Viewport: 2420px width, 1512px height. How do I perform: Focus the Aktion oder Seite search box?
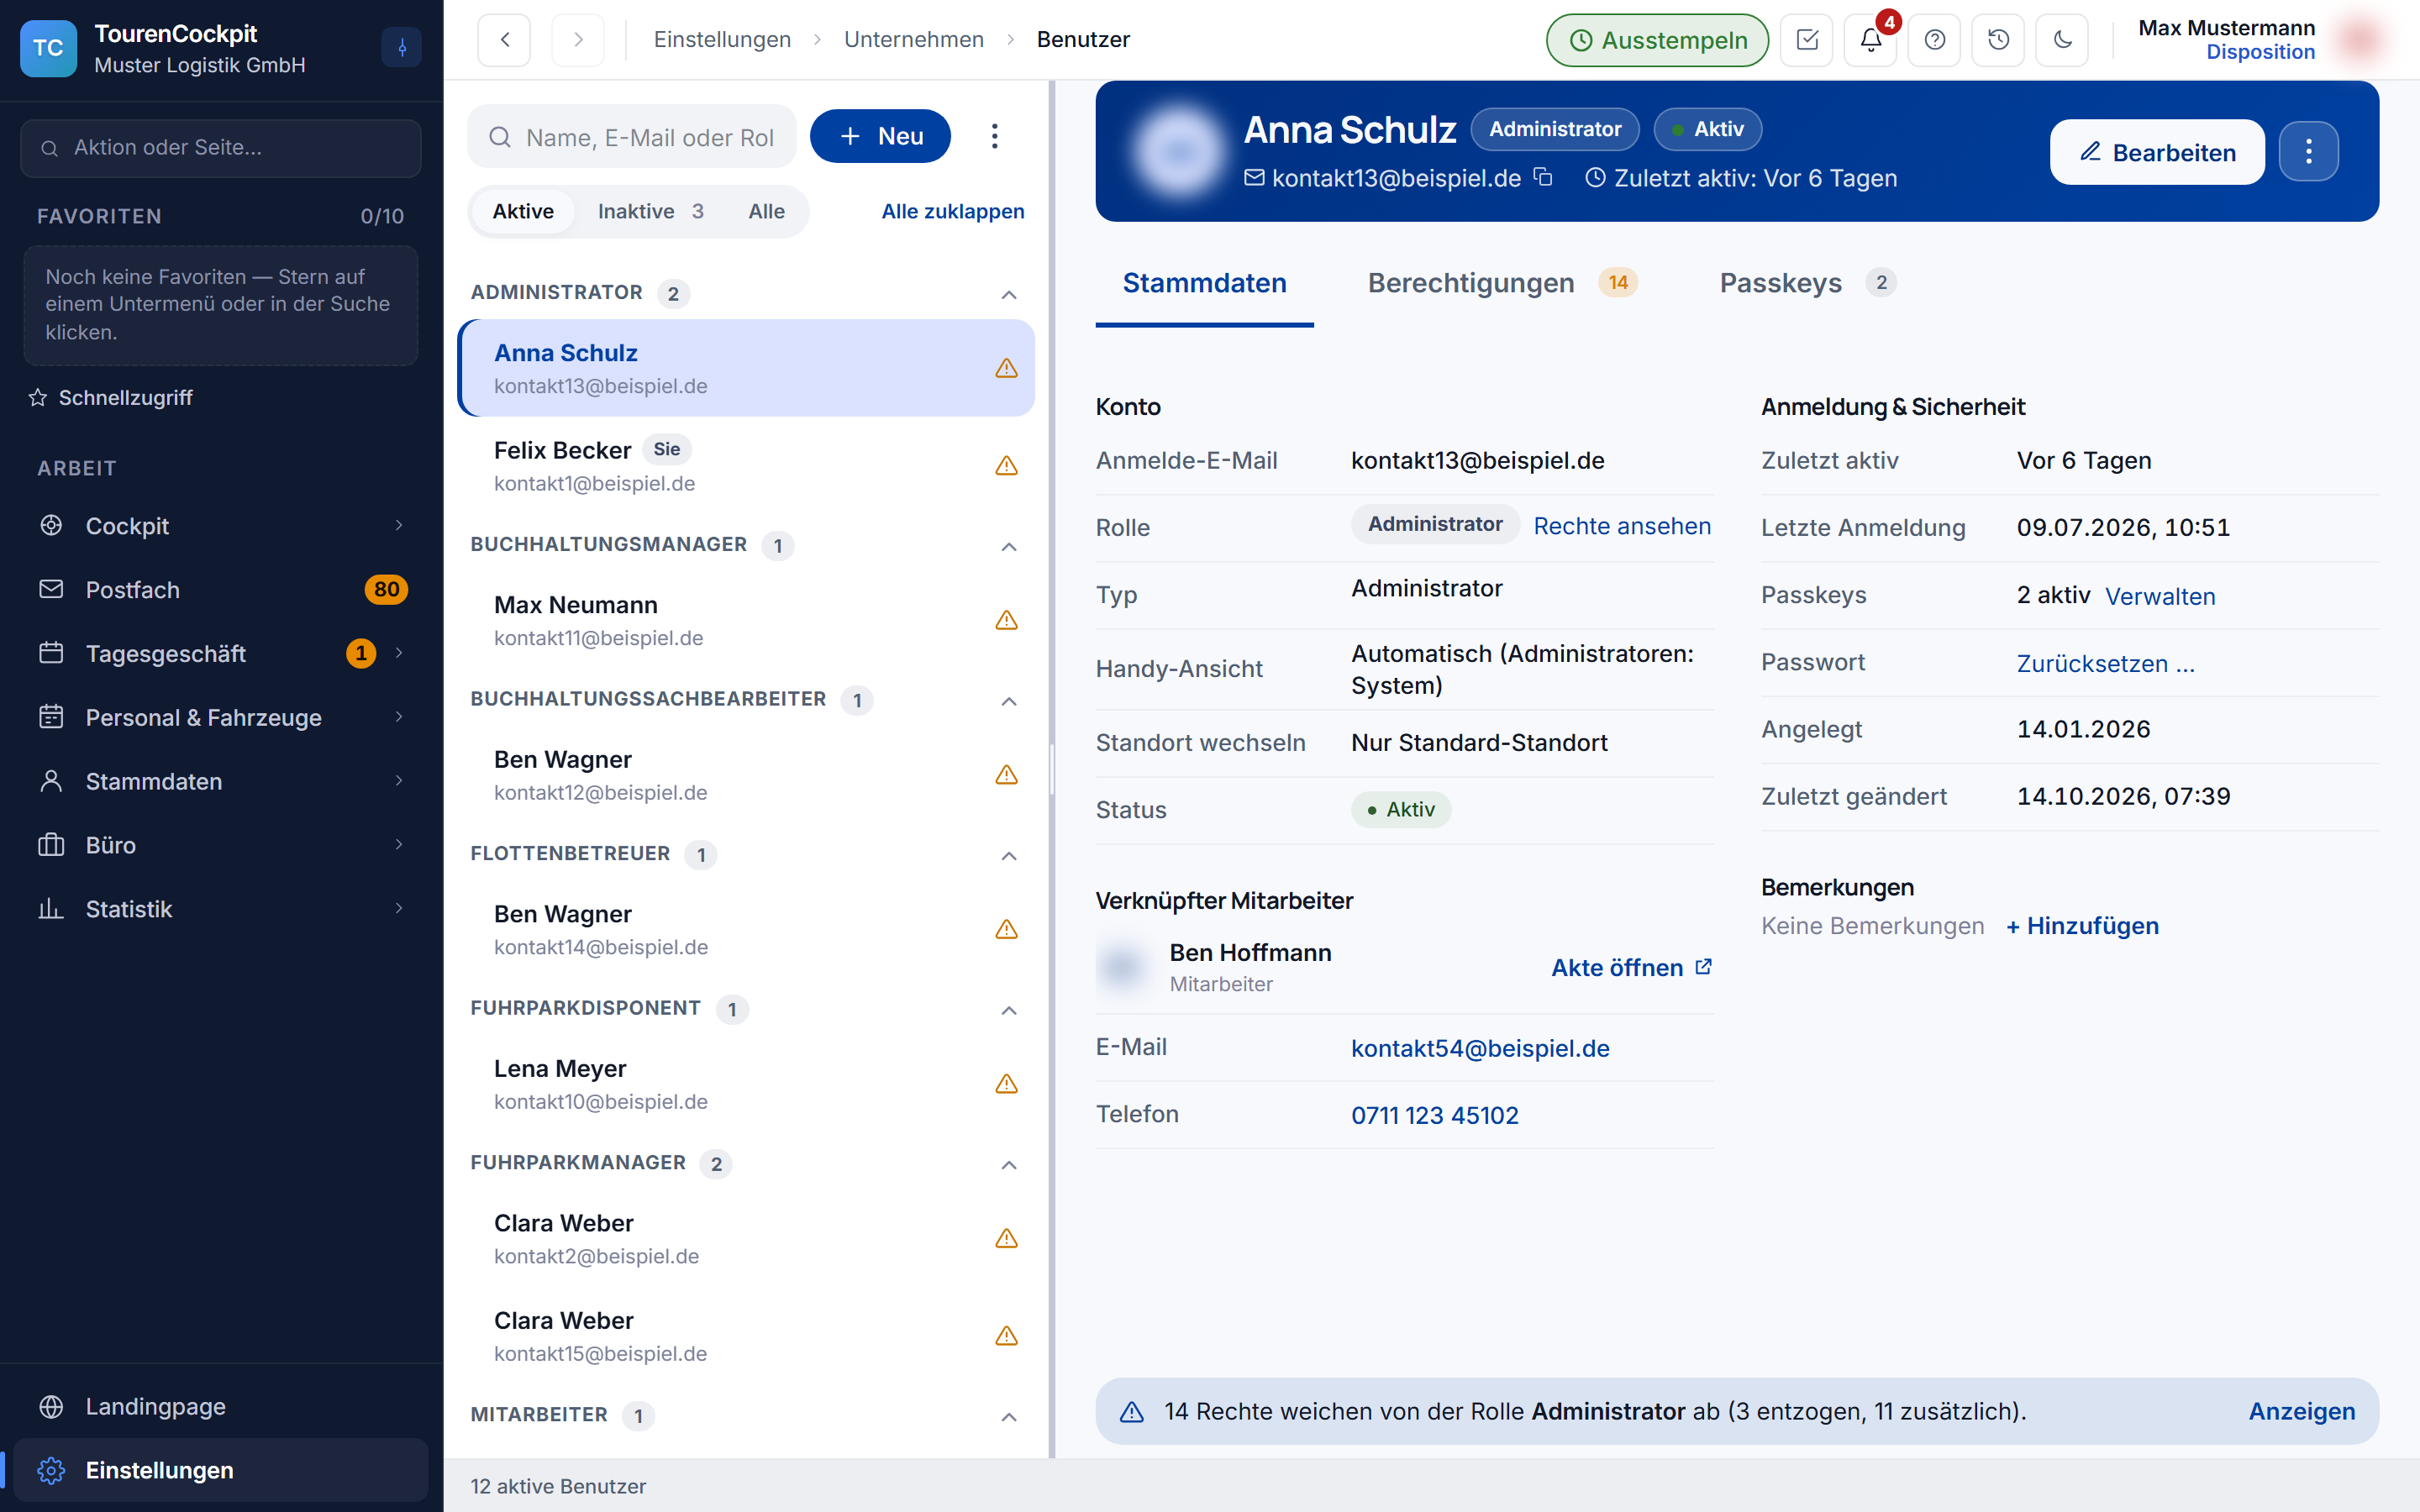click(x=221, y=148)
